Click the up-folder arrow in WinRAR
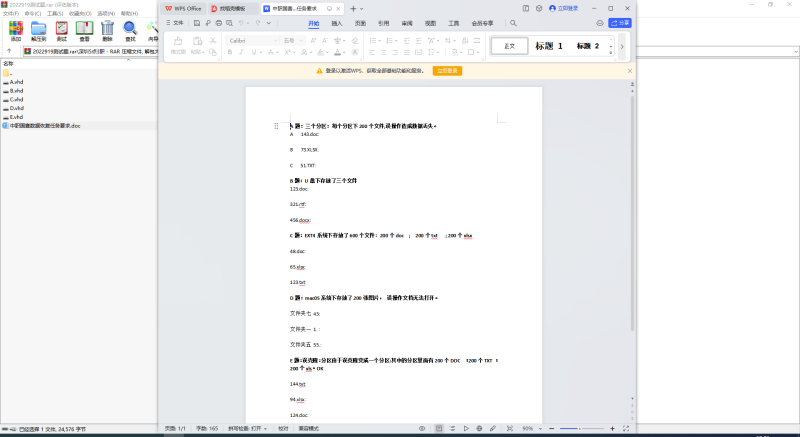The width and height of the screenshot is (800, 437). click(10, 50)
